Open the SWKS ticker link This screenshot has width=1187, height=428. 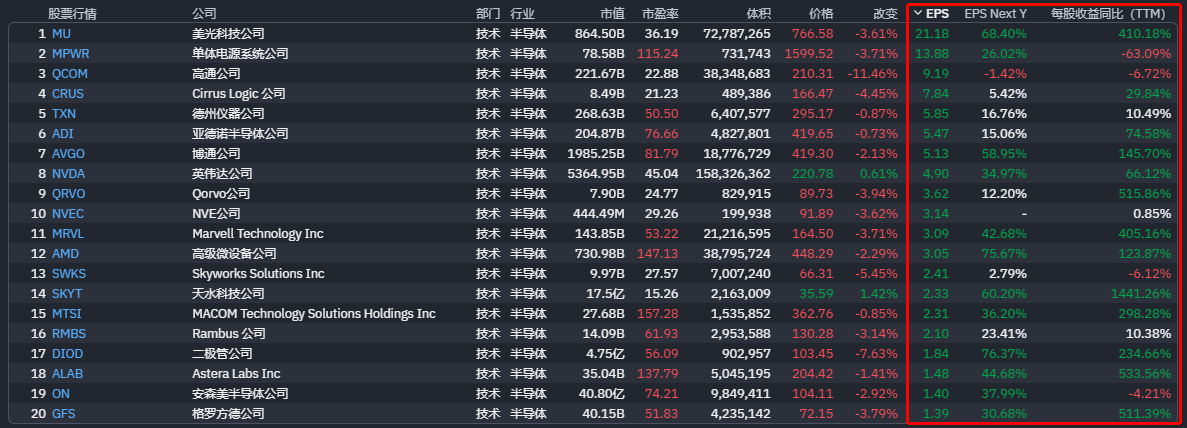coord(70,273)
